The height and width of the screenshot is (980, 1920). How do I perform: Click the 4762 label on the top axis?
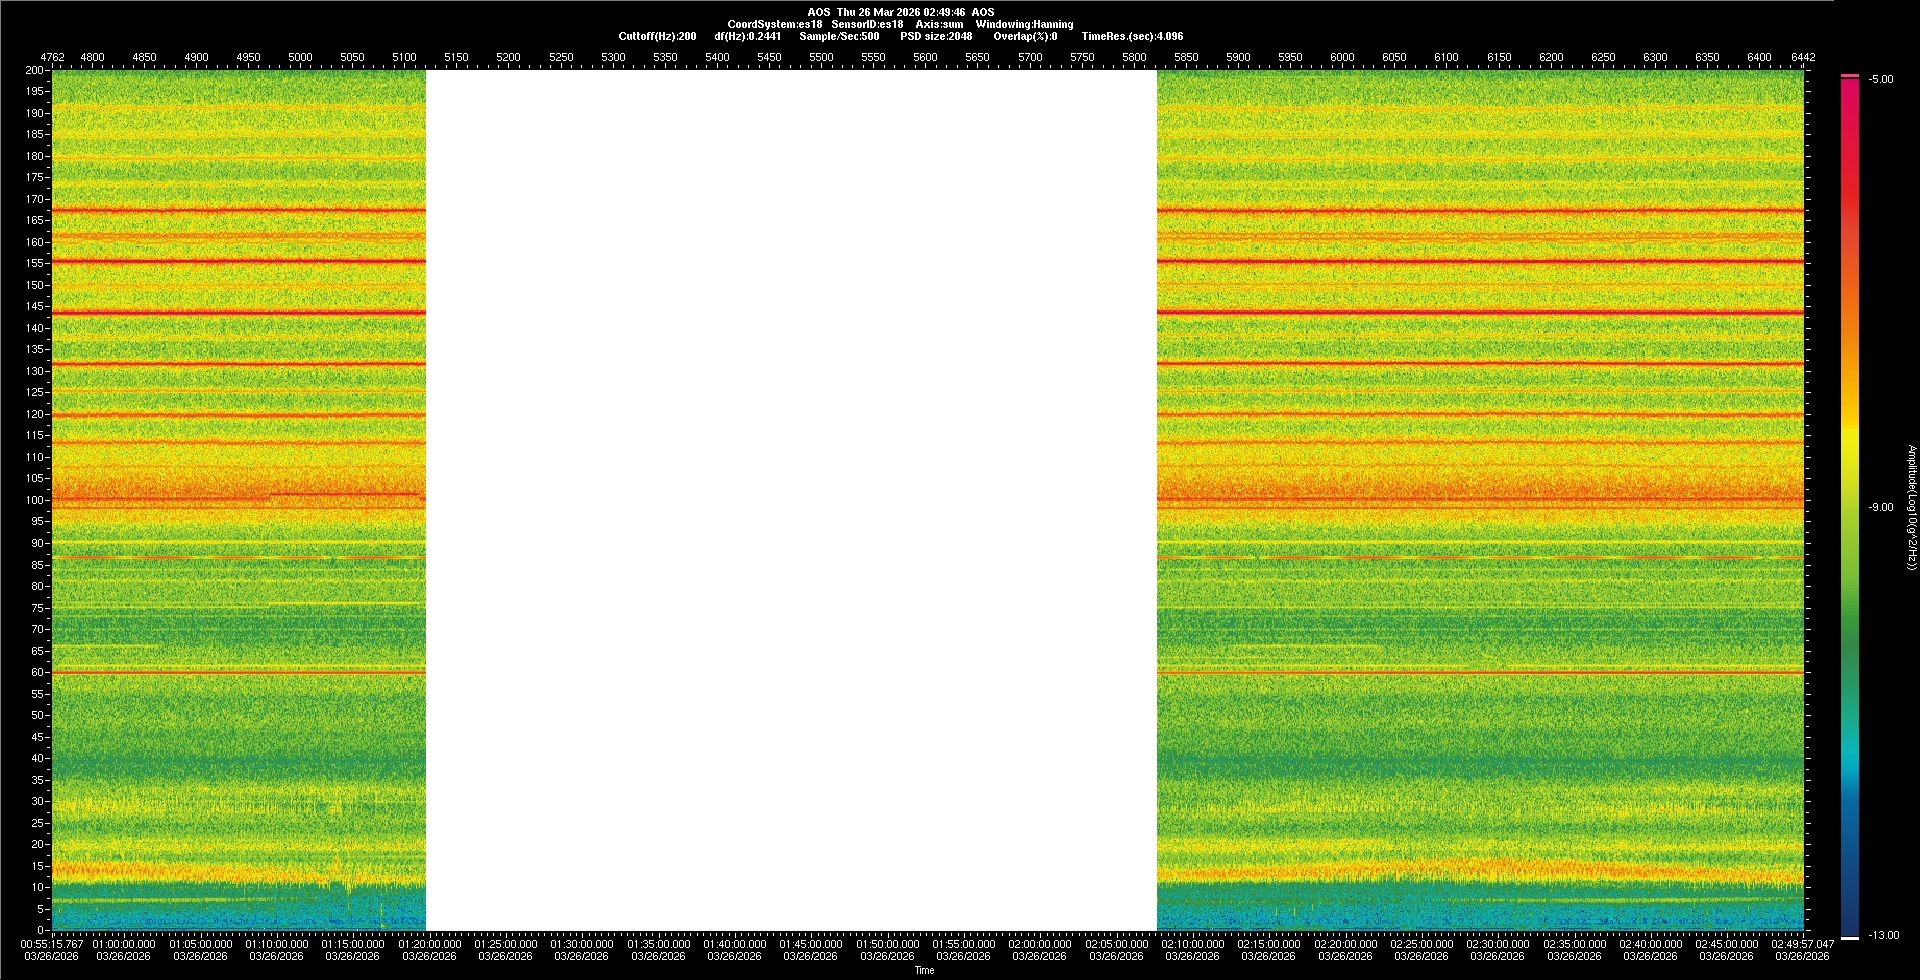pos(52,57)
